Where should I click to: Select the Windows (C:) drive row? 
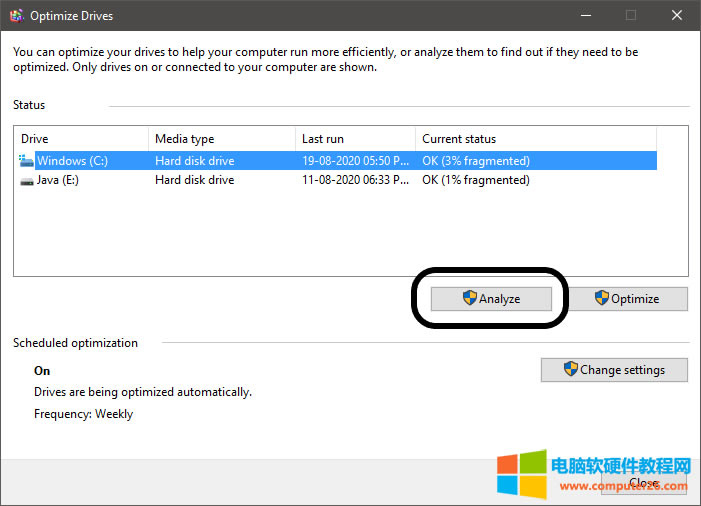338,161
